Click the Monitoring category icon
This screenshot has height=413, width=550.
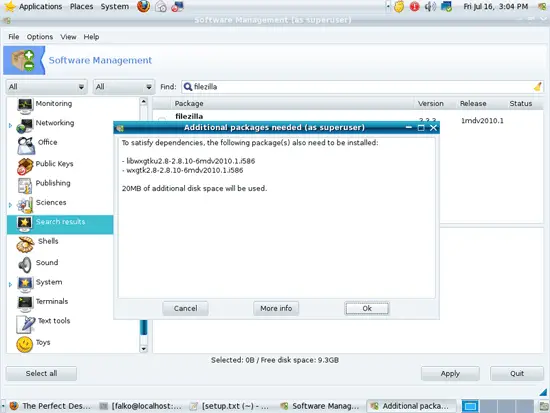coord(25,106)
